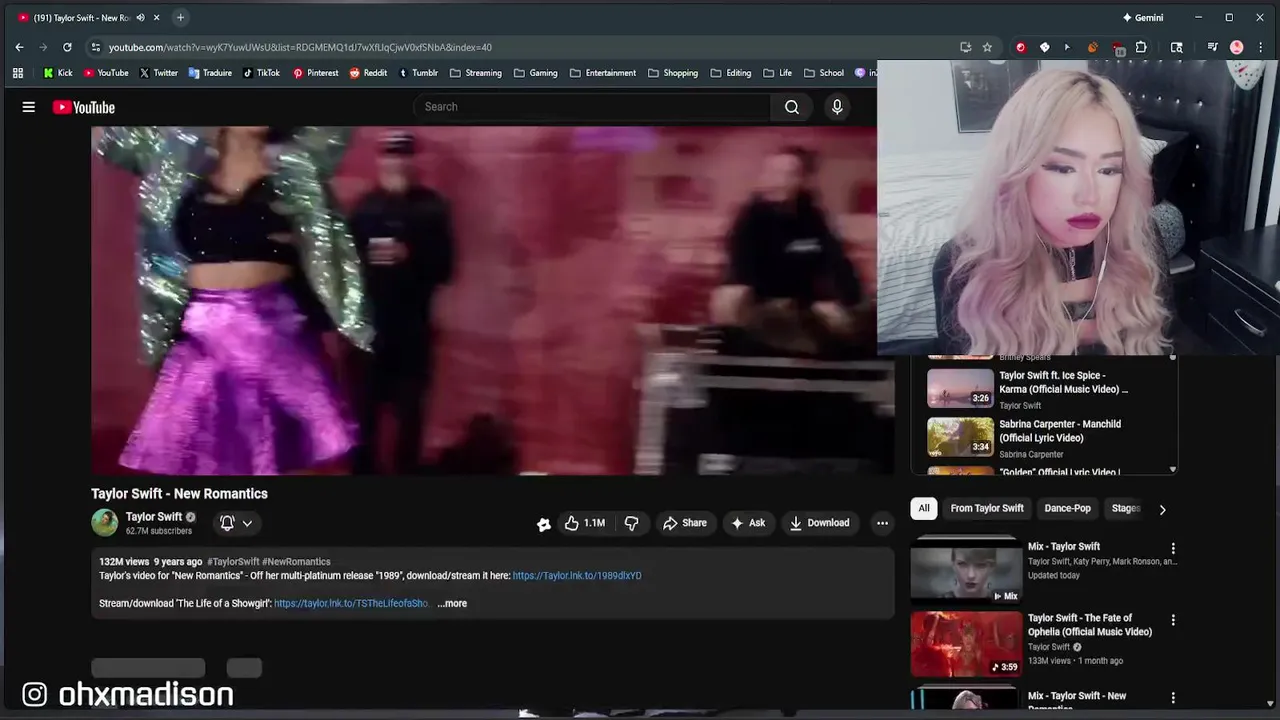Open Twitter bookmark
The image size is (1280, 720).
159,73
